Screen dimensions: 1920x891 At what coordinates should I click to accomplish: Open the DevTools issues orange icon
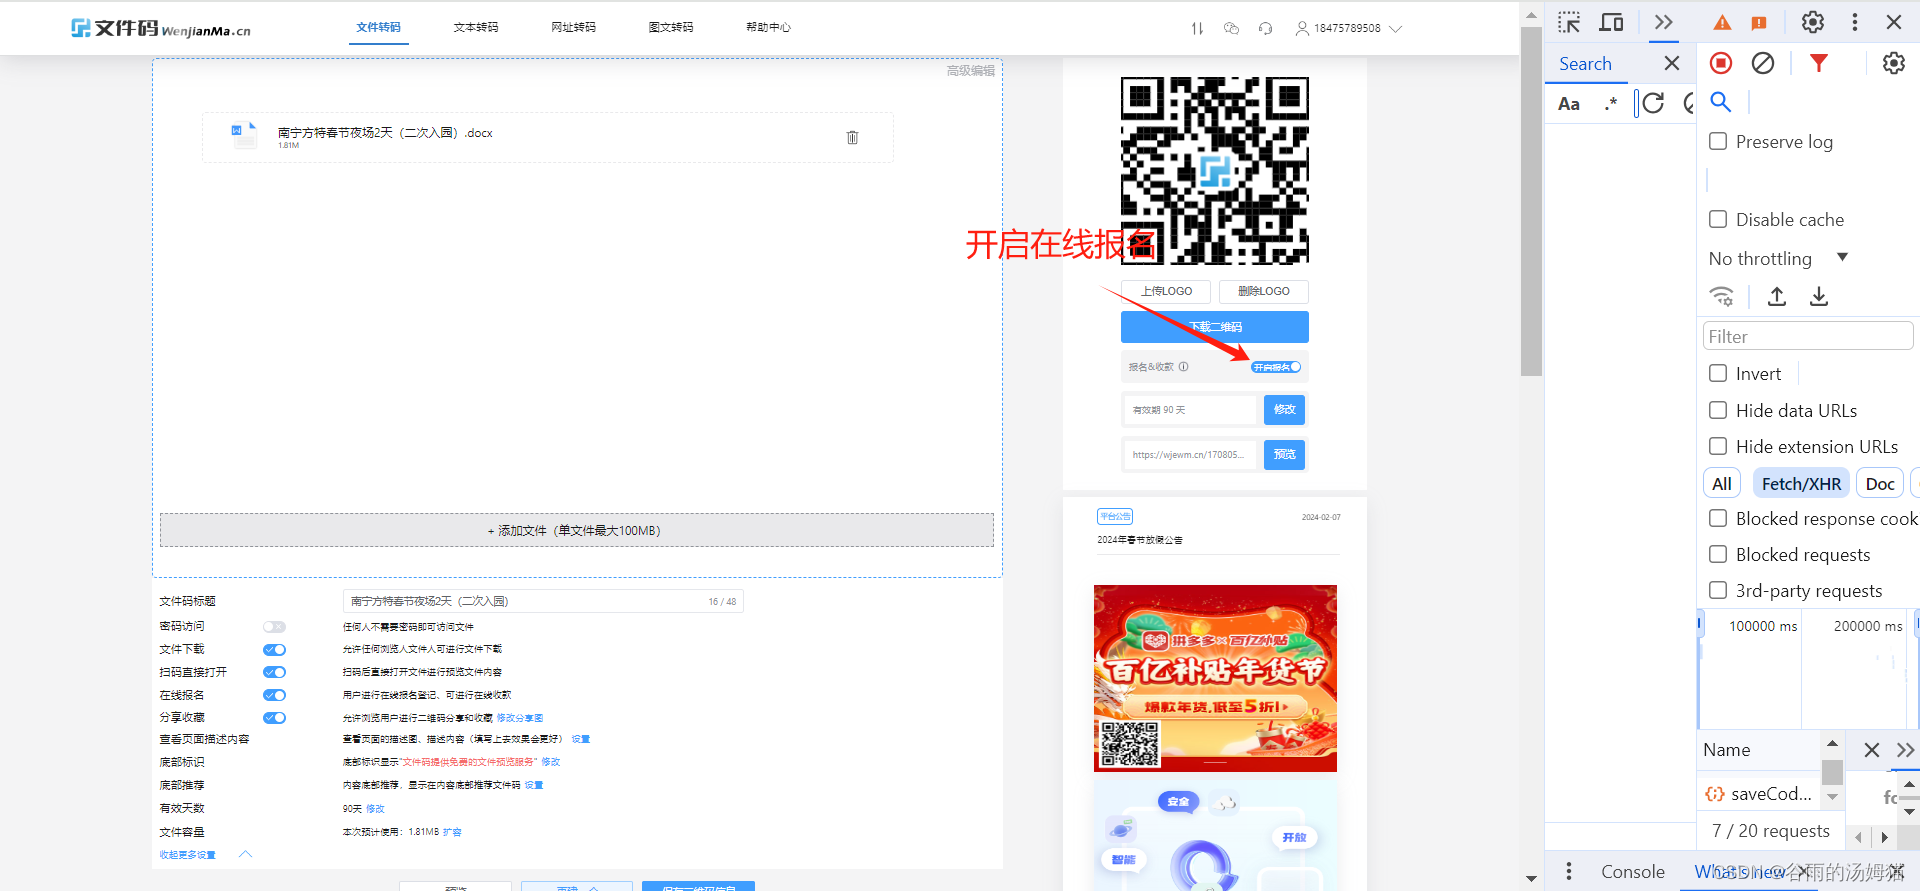(x=1759, y=23)
